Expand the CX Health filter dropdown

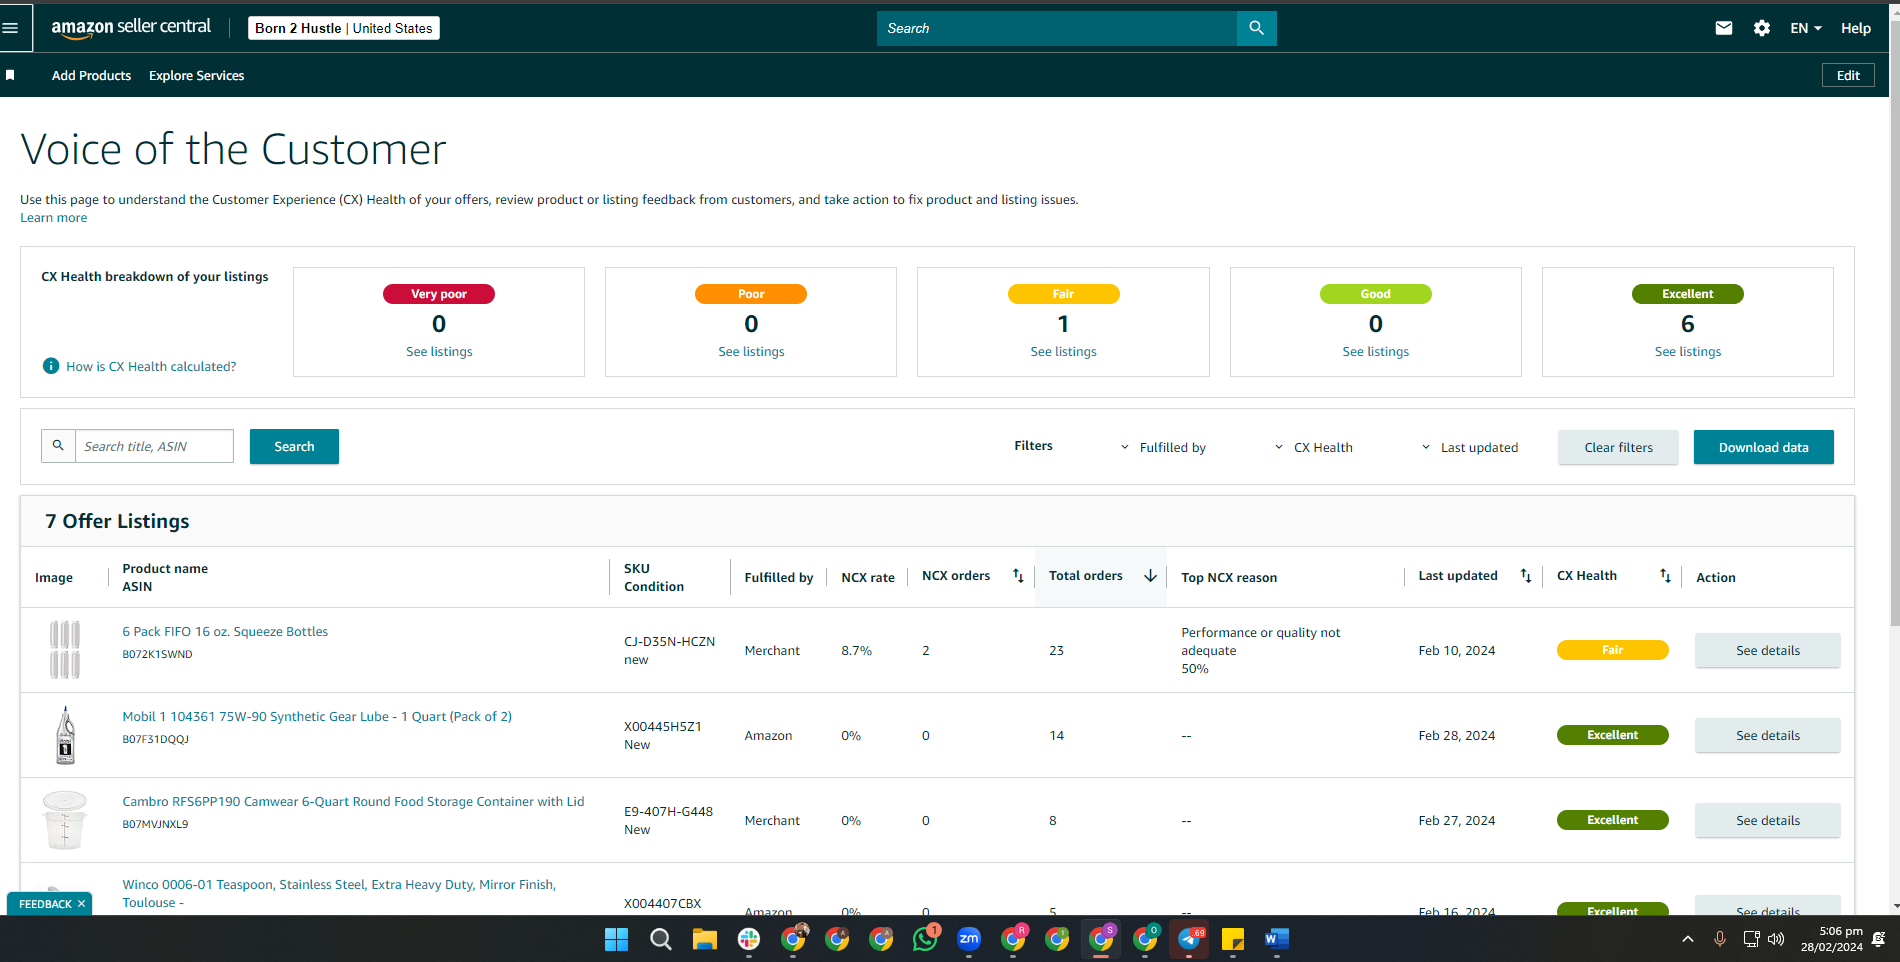[1313, 447]
